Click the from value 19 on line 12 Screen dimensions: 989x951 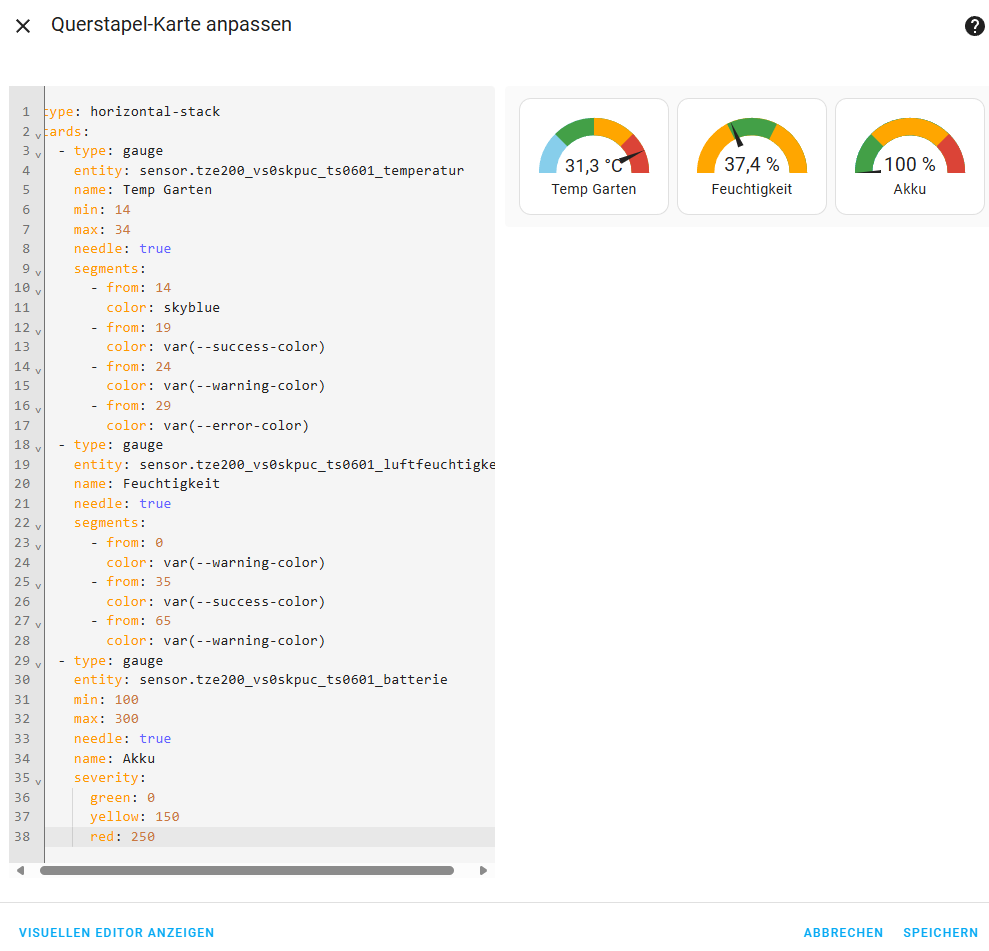[163, 327]
